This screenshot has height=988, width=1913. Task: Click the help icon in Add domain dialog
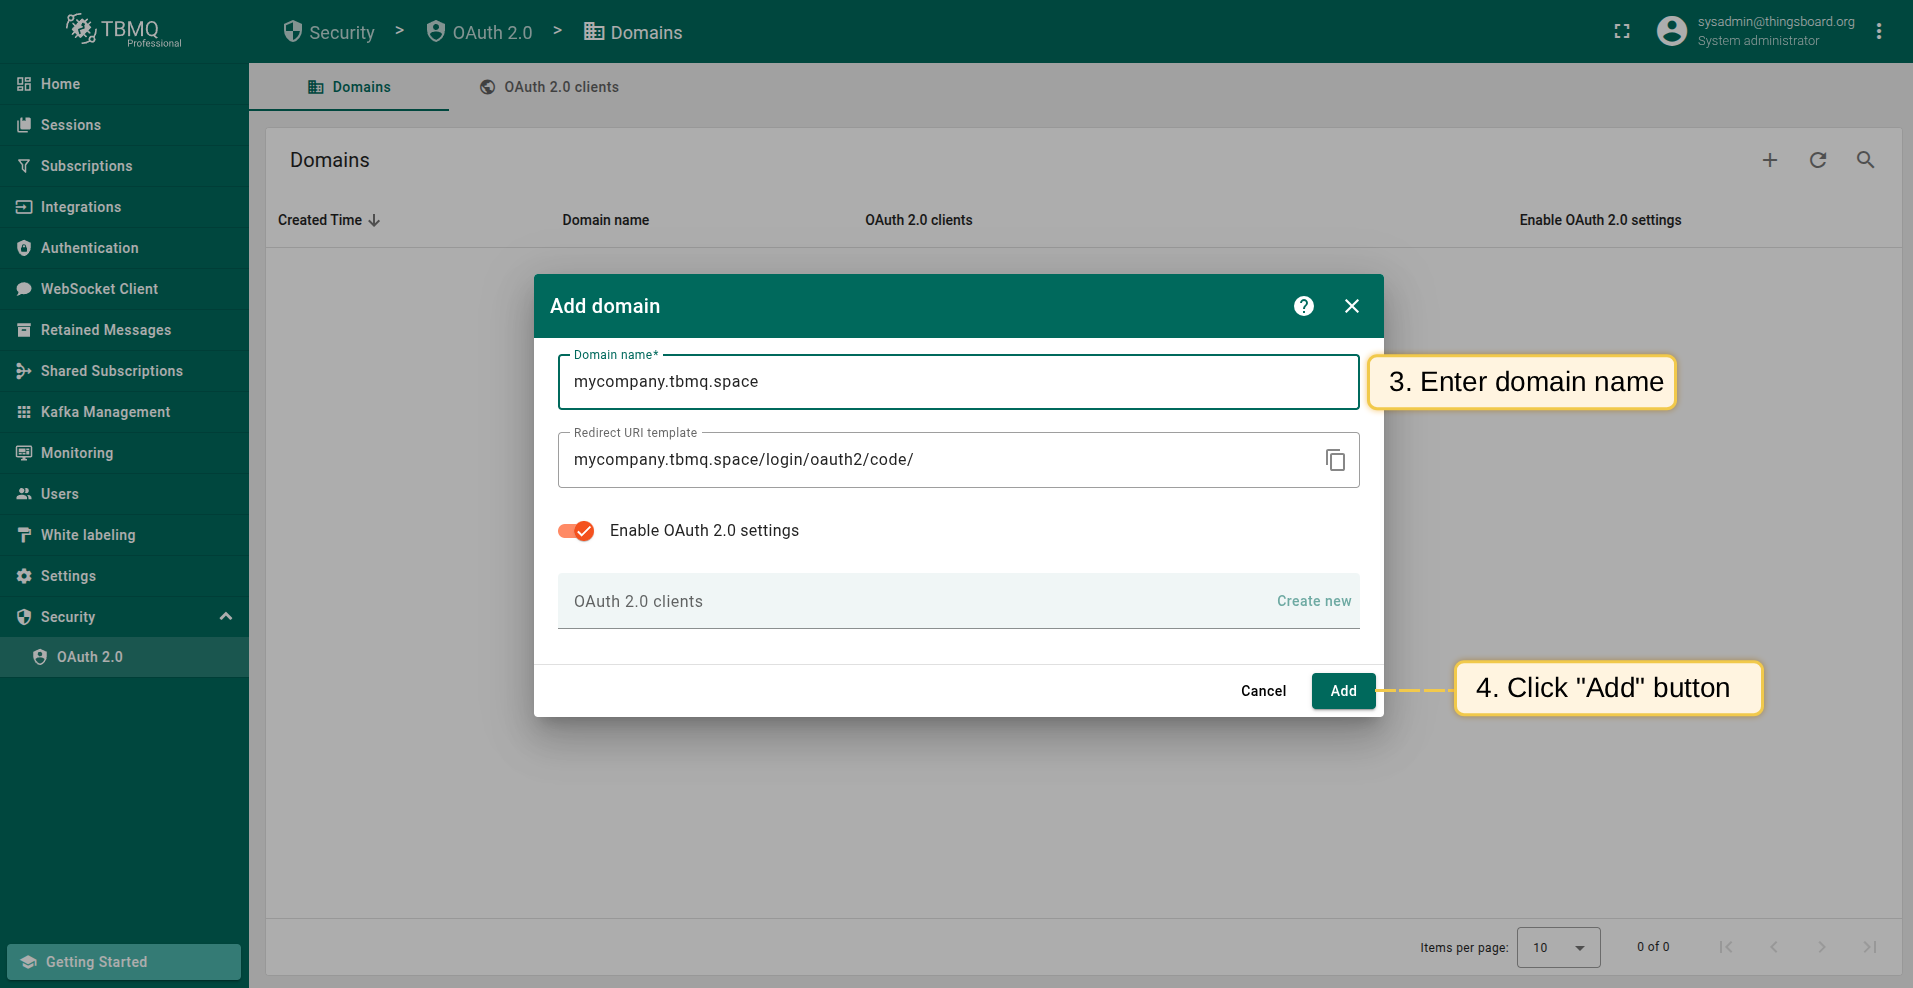point(1303,306)
